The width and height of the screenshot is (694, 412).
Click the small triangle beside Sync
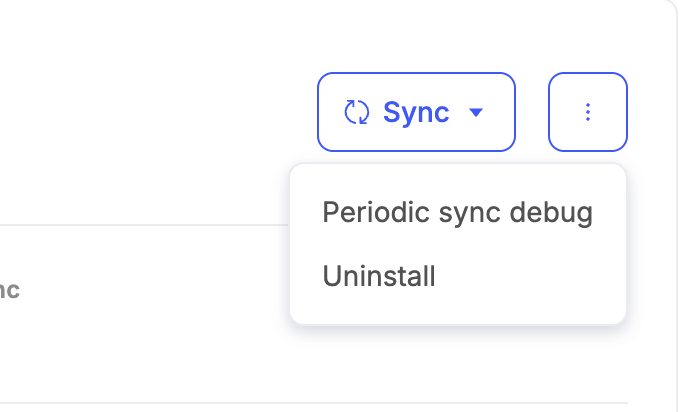(476, 112)
